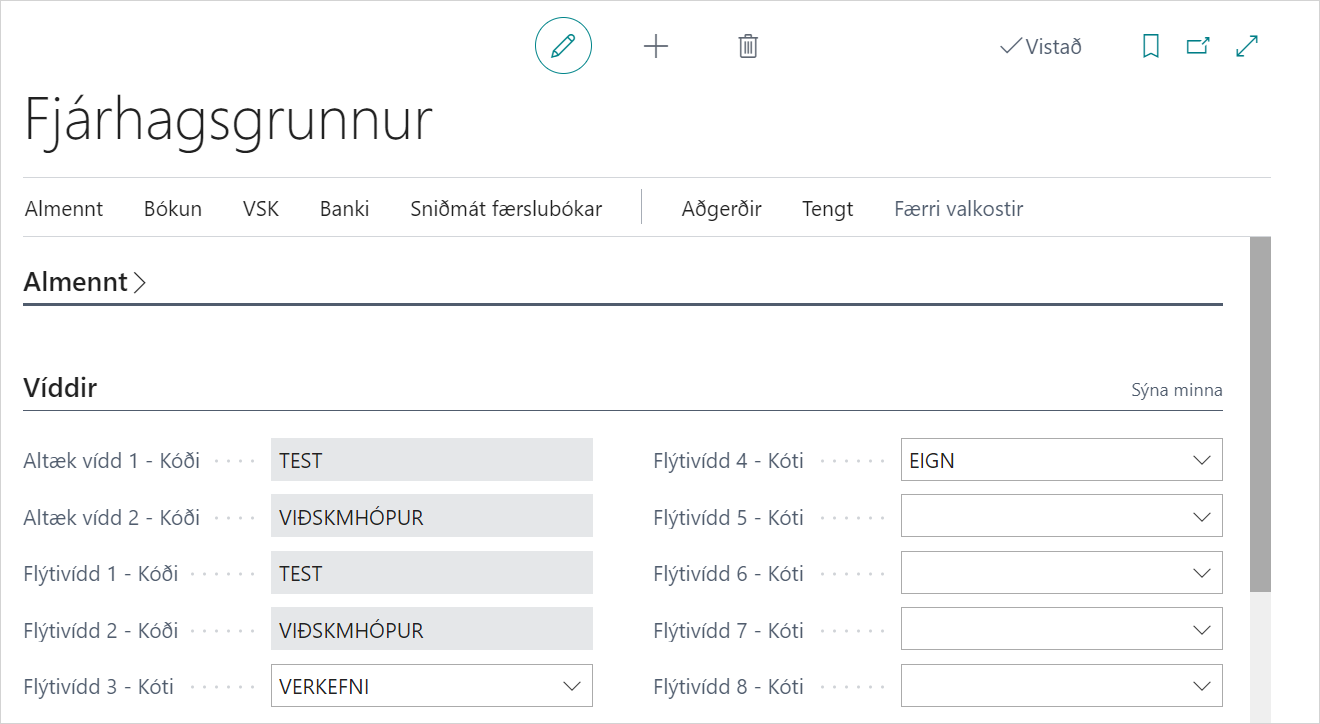The width and height of the screenshot is (1320, 724).
Task: Click the vertical scrollbar thumb
Action: click(x=1260, y=415)
